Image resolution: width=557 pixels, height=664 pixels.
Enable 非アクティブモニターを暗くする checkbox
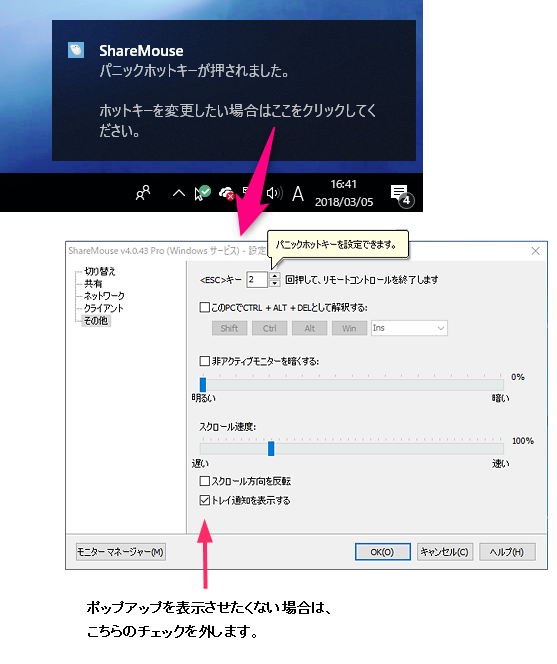click(205, 361)
